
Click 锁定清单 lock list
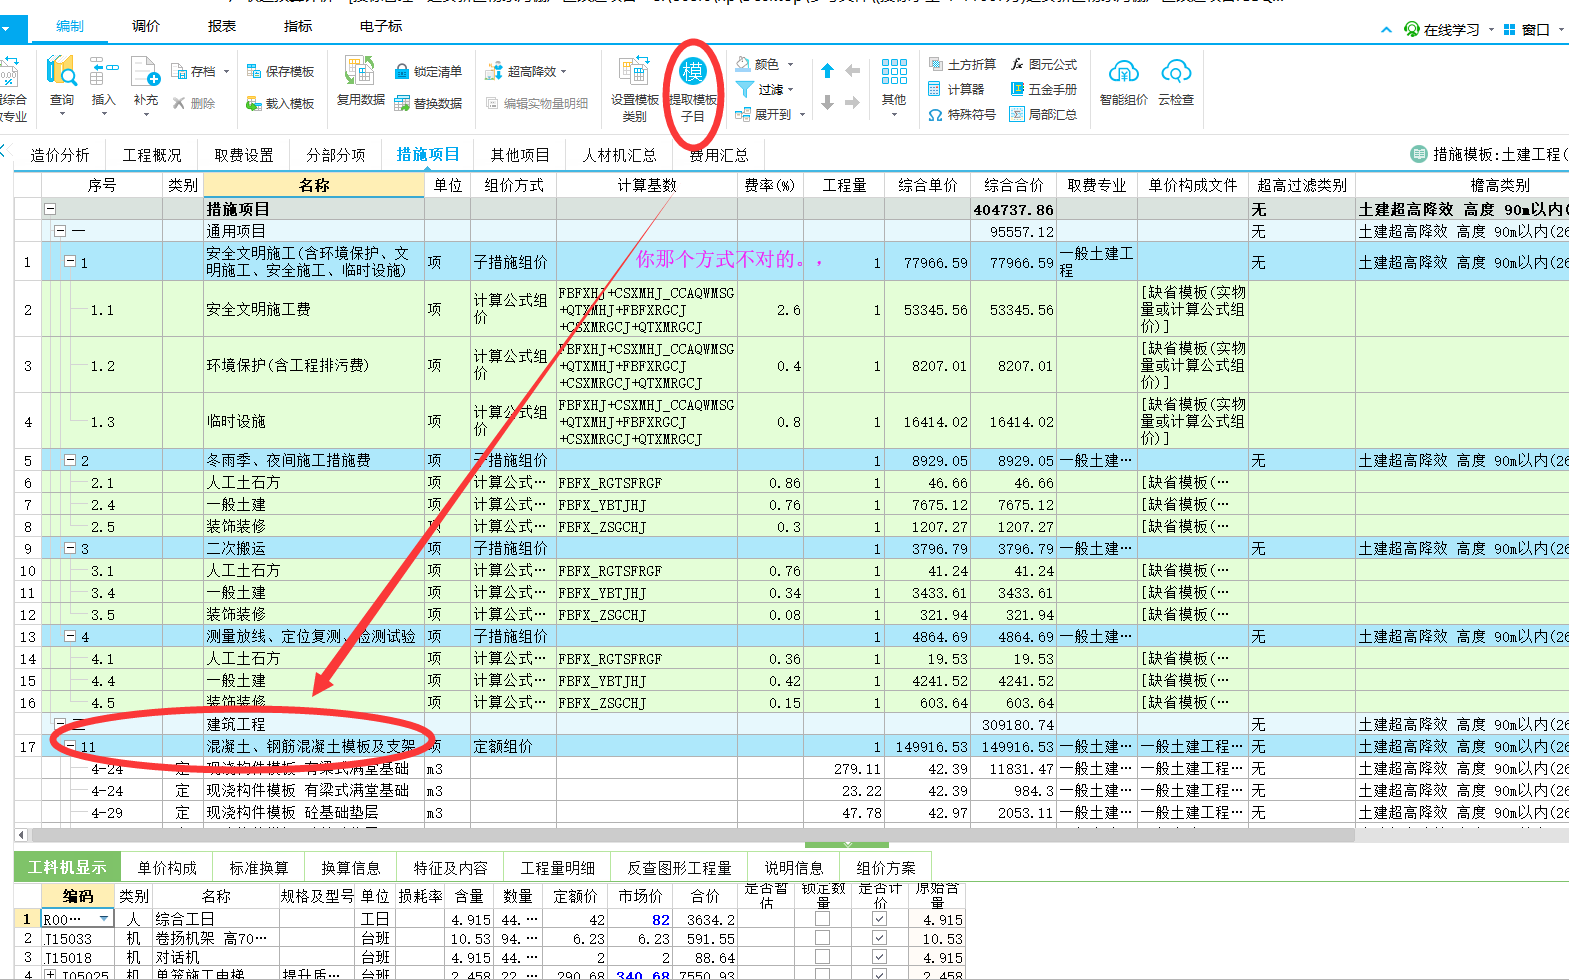(428, 72)
